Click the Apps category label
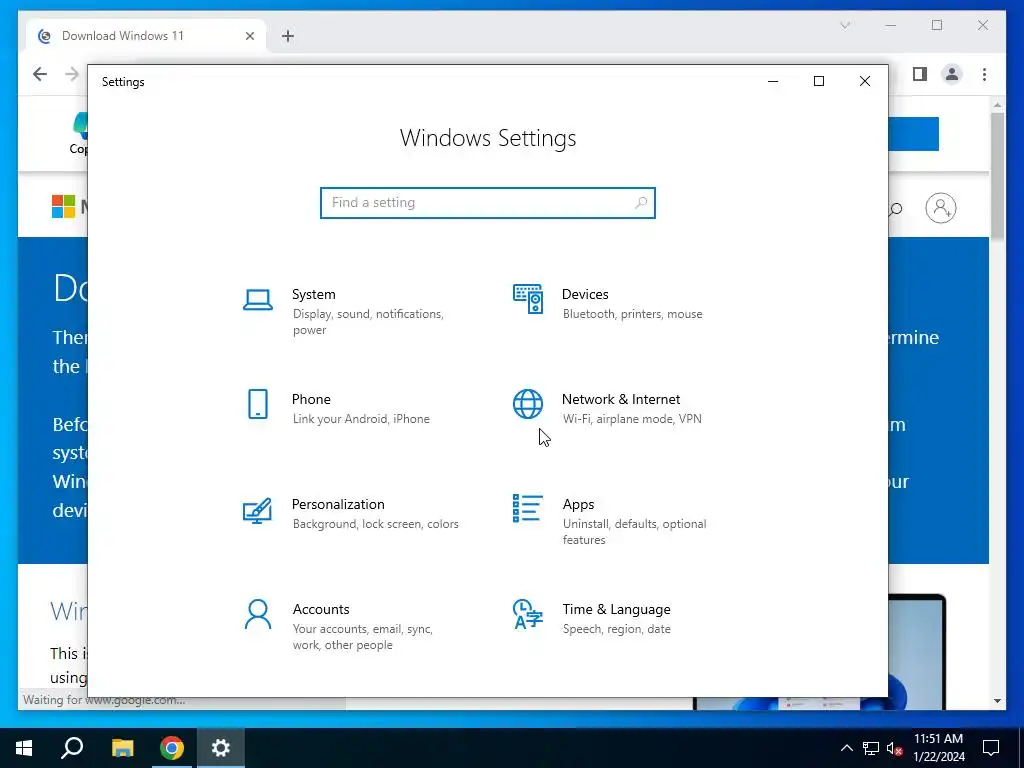Screen dimensions: 1024x768 (x=579, y=504)
